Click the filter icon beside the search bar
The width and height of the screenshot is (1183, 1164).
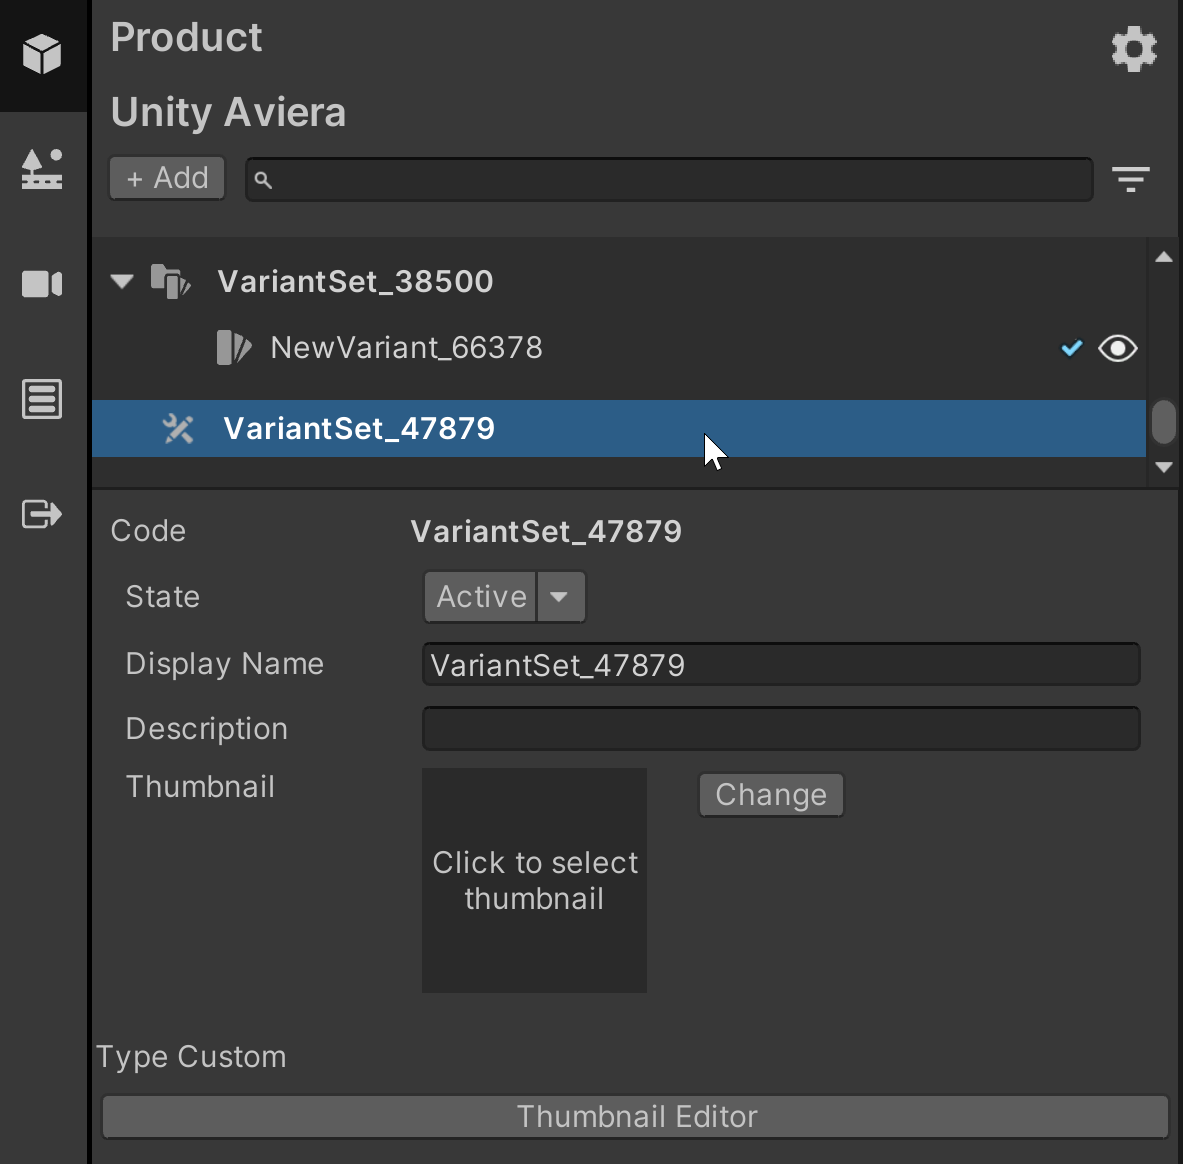click(x=1130, y=179)
